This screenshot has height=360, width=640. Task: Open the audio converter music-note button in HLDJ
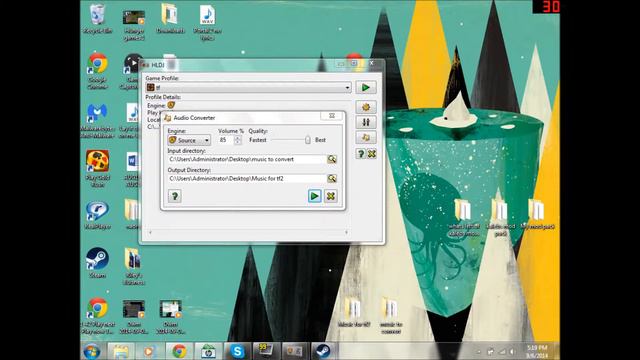(x=366, y=138)
